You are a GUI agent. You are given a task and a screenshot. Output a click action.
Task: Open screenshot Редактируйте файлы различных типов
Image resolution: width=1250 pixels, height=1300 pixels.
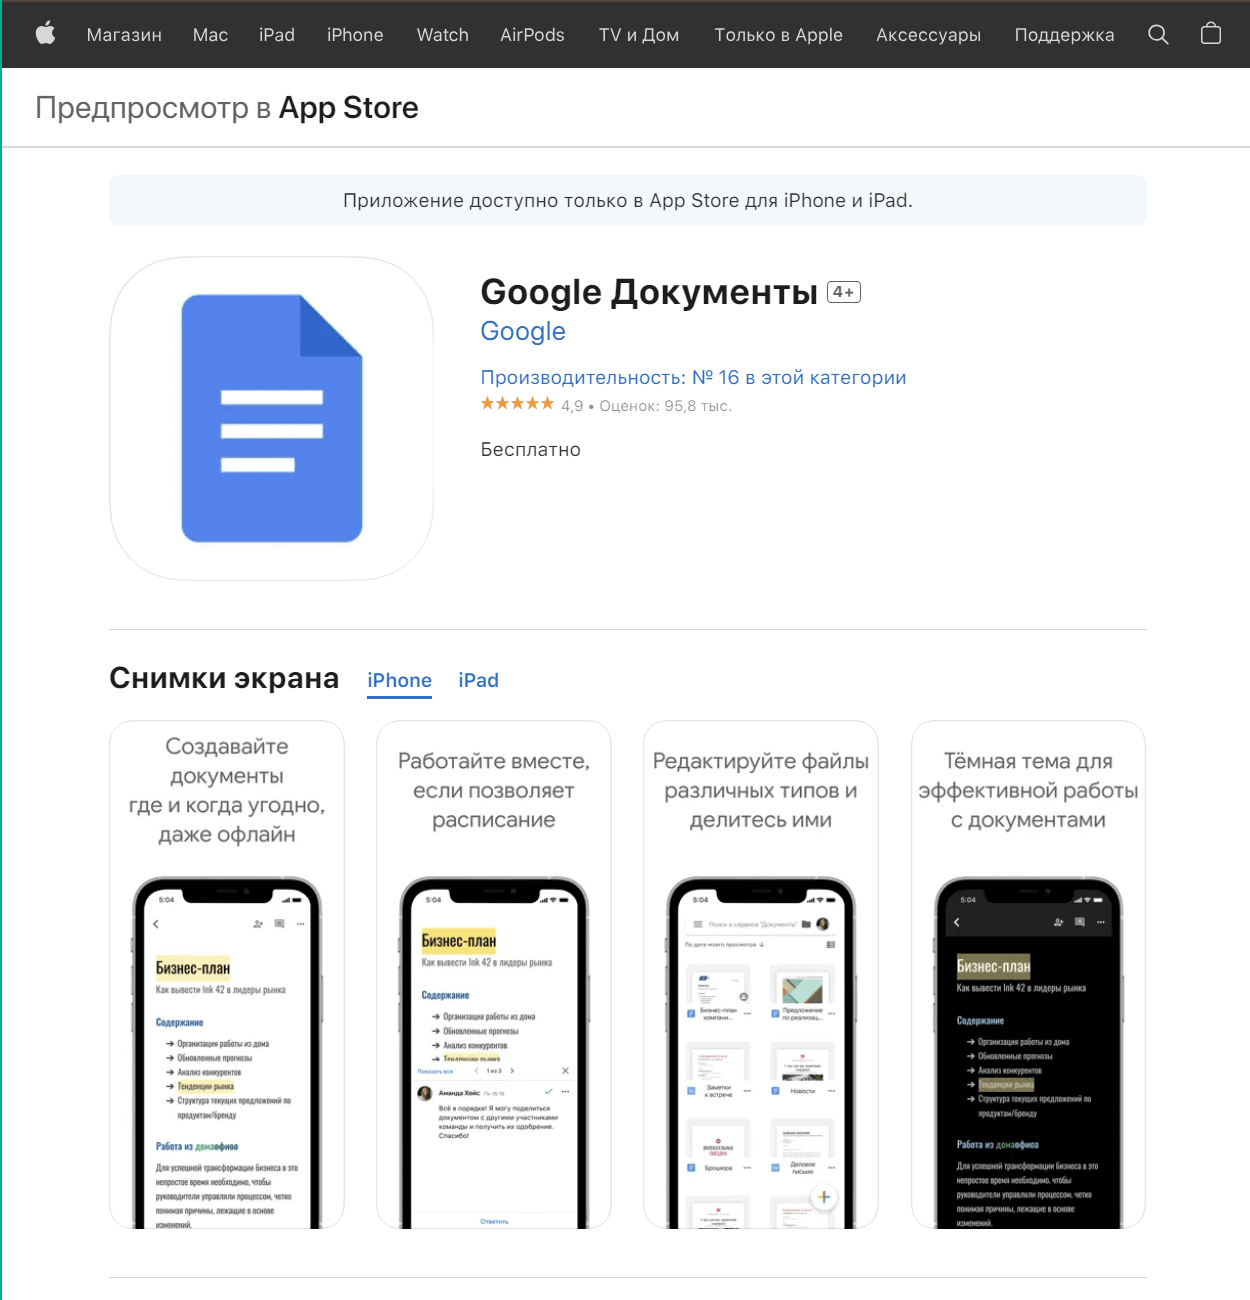761,974
